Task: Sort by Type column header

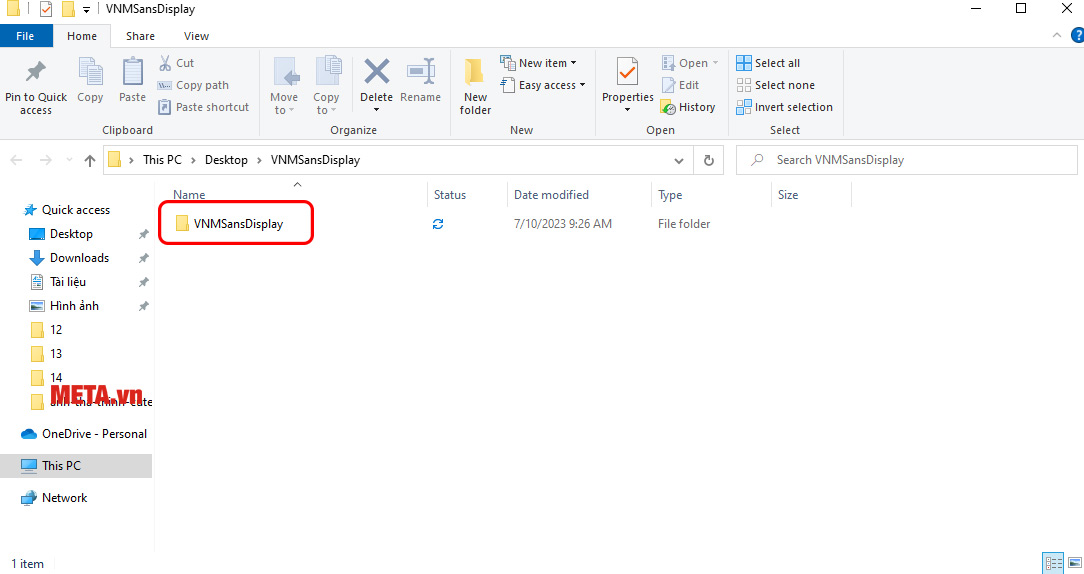Action: point(670,195)
